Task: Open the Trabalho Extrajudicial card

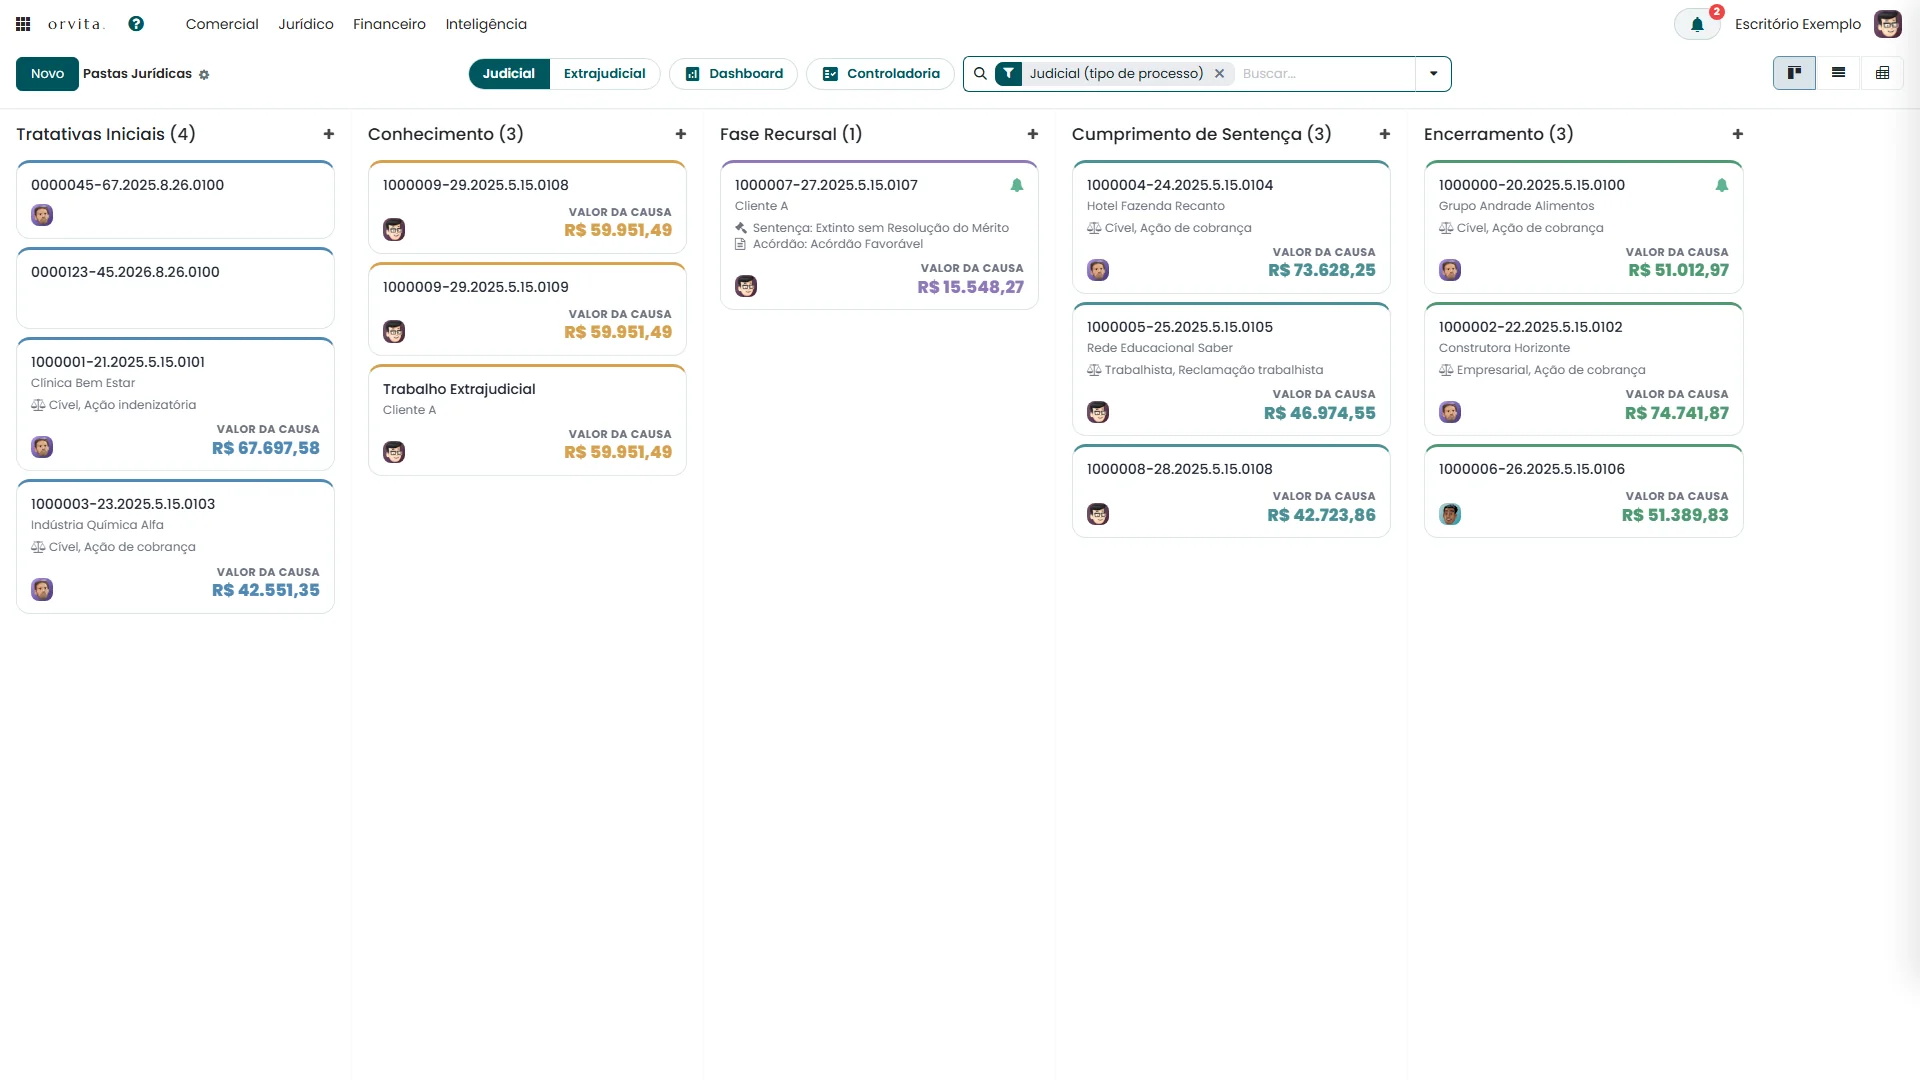Action: (527, 420)
